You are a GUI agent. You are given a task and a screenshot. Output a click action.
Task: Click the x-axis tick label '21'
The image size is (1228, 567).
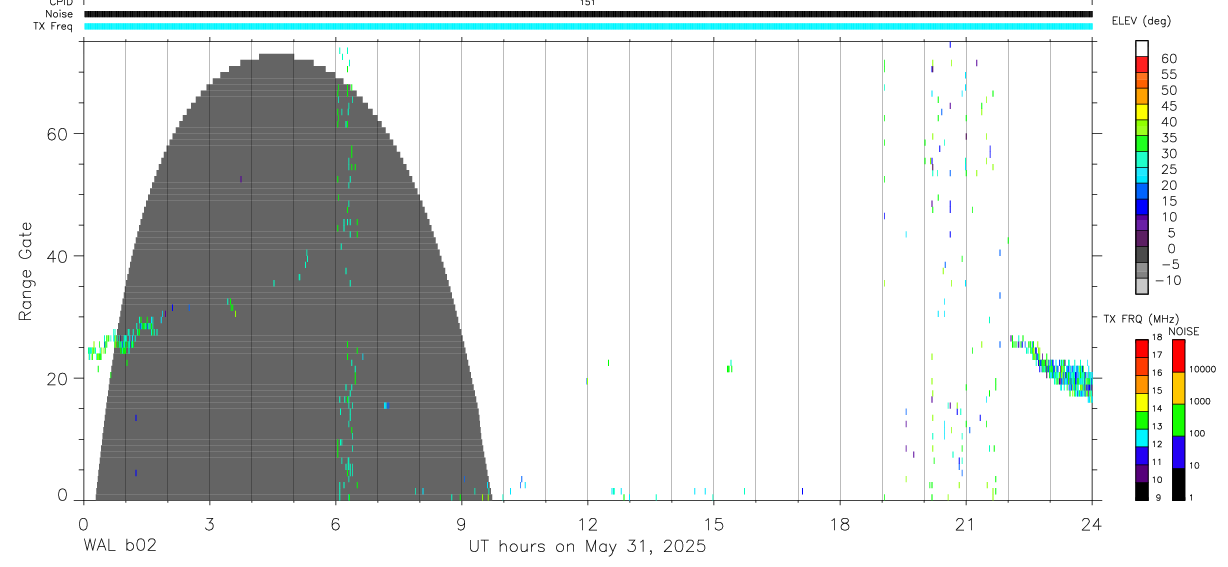click(x=965, y=523)
